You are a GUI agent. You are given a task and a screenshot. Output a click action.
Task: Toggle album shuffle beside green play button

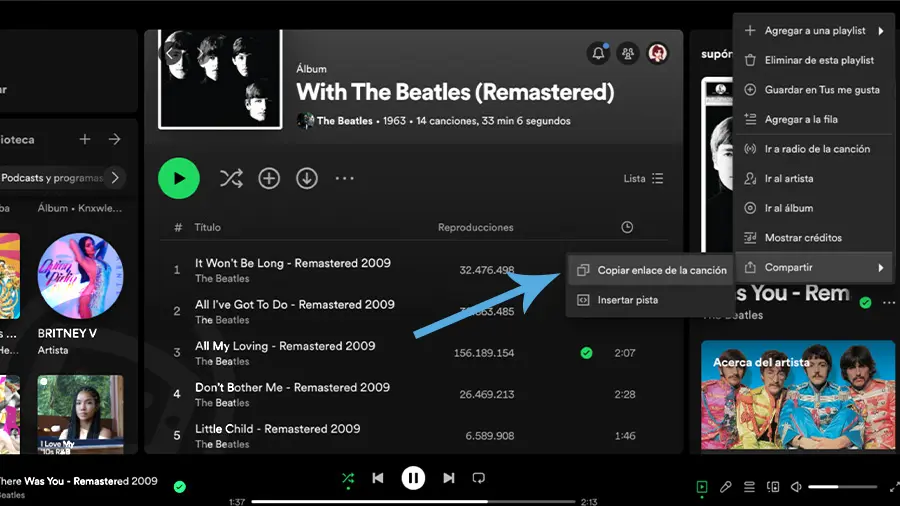[x=231, y=178]
